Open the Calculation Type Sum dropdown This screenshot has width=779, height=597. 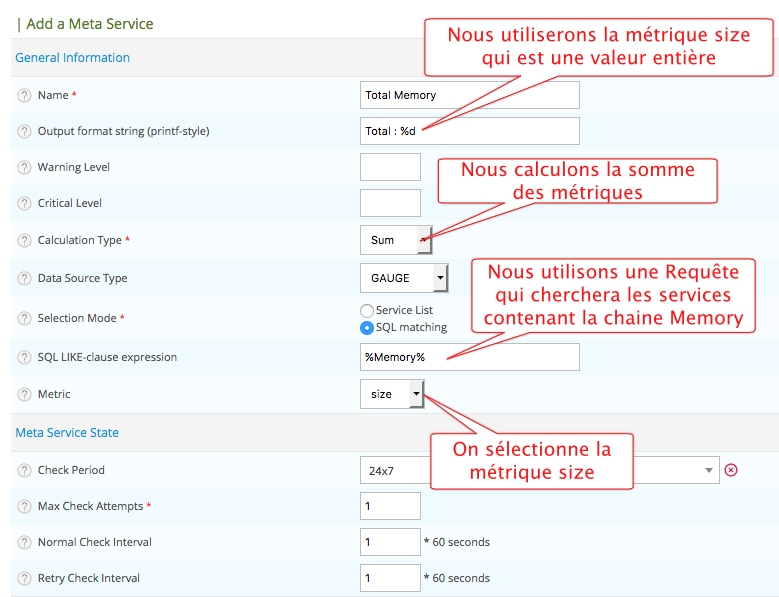(395, 240)
